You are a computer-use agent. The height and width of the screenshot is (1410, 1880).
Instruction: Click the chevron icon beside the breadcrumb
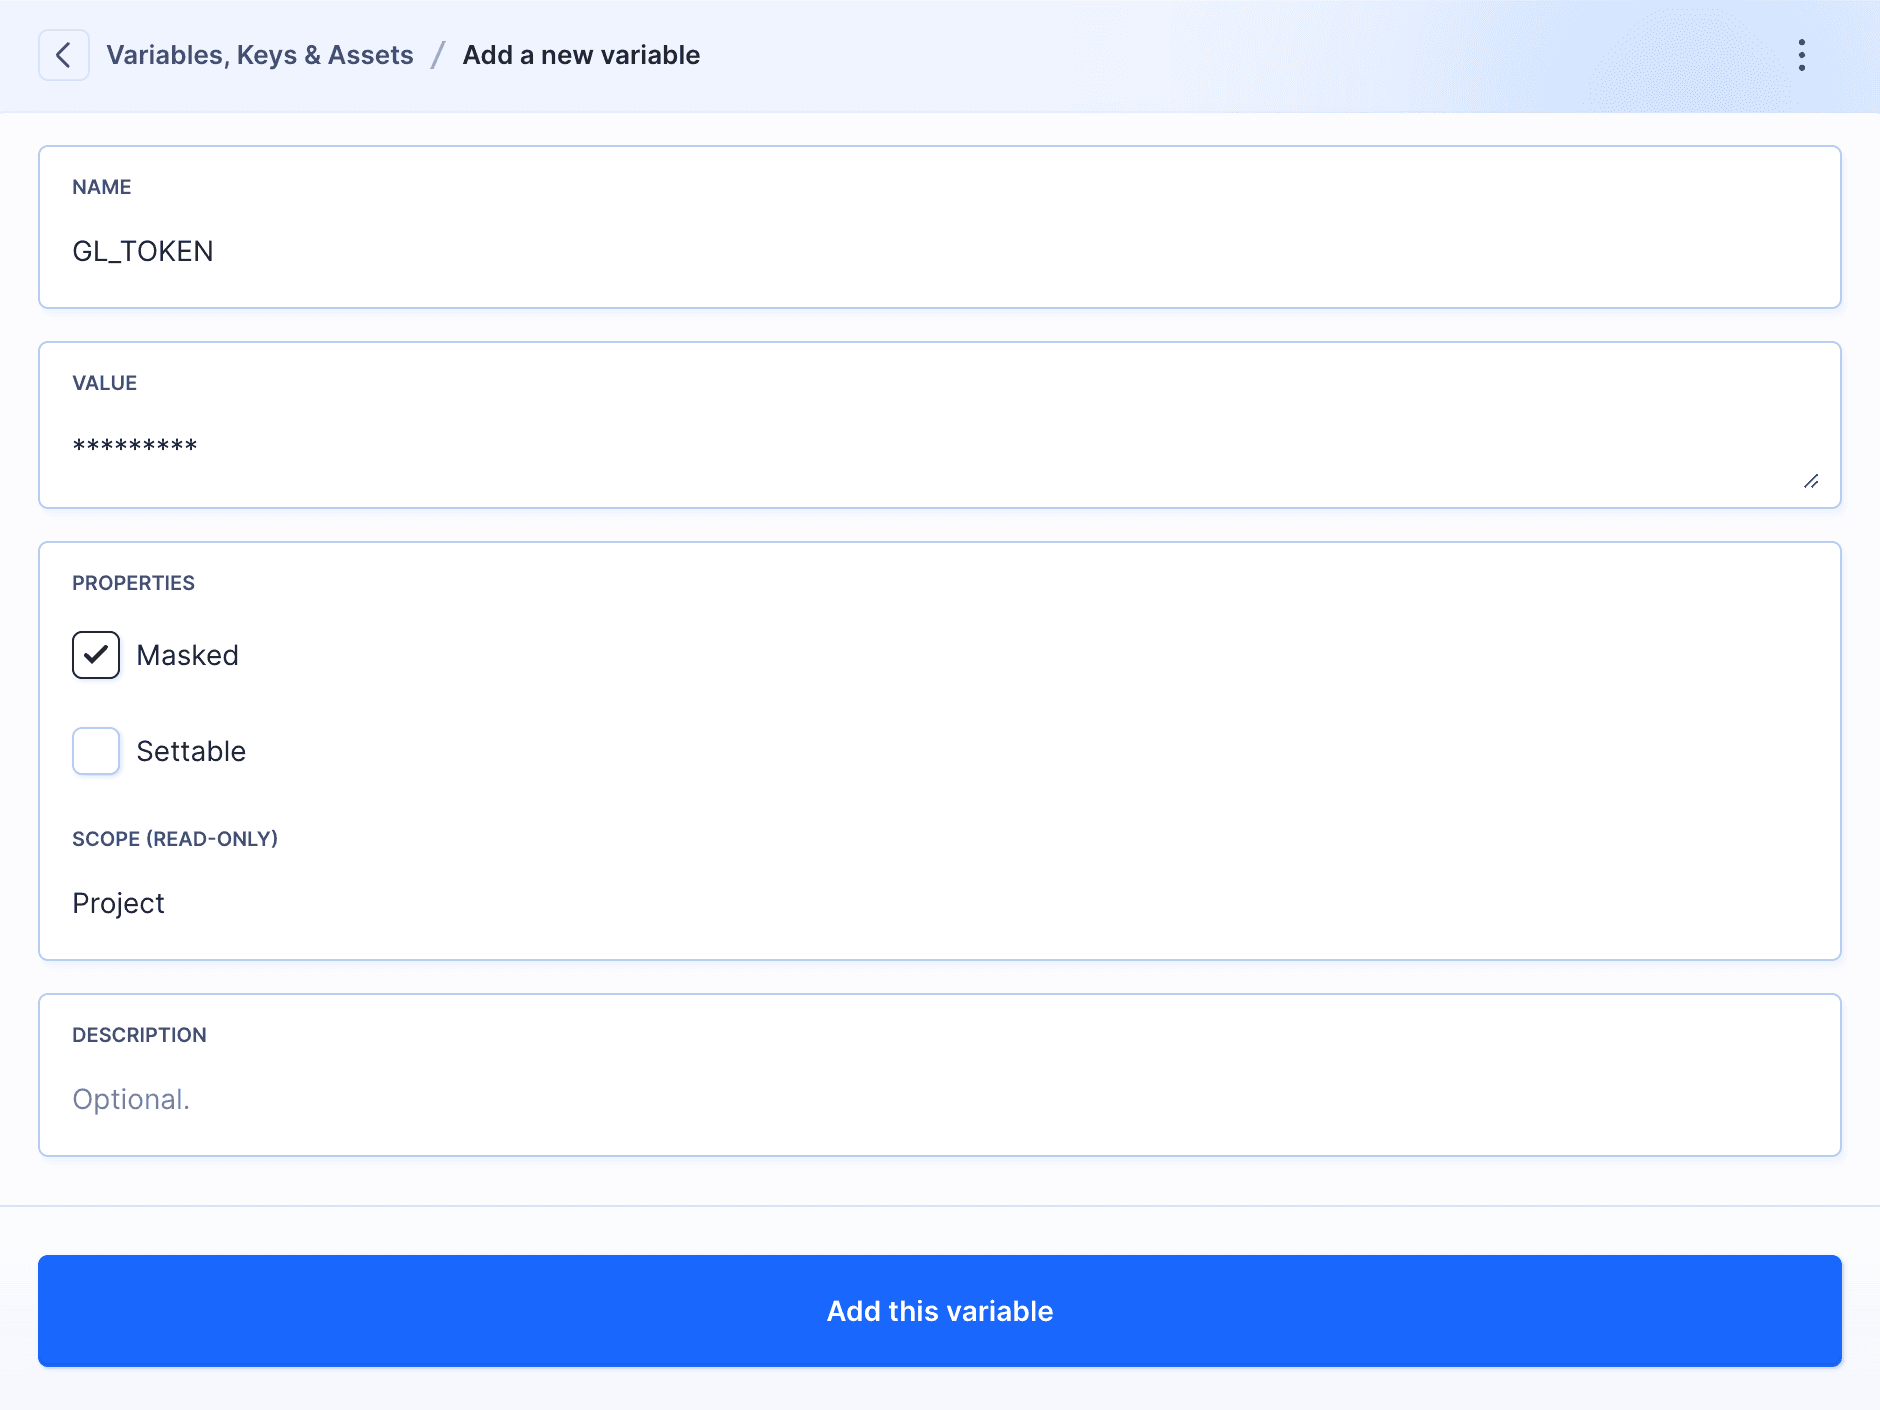point(63,54)
